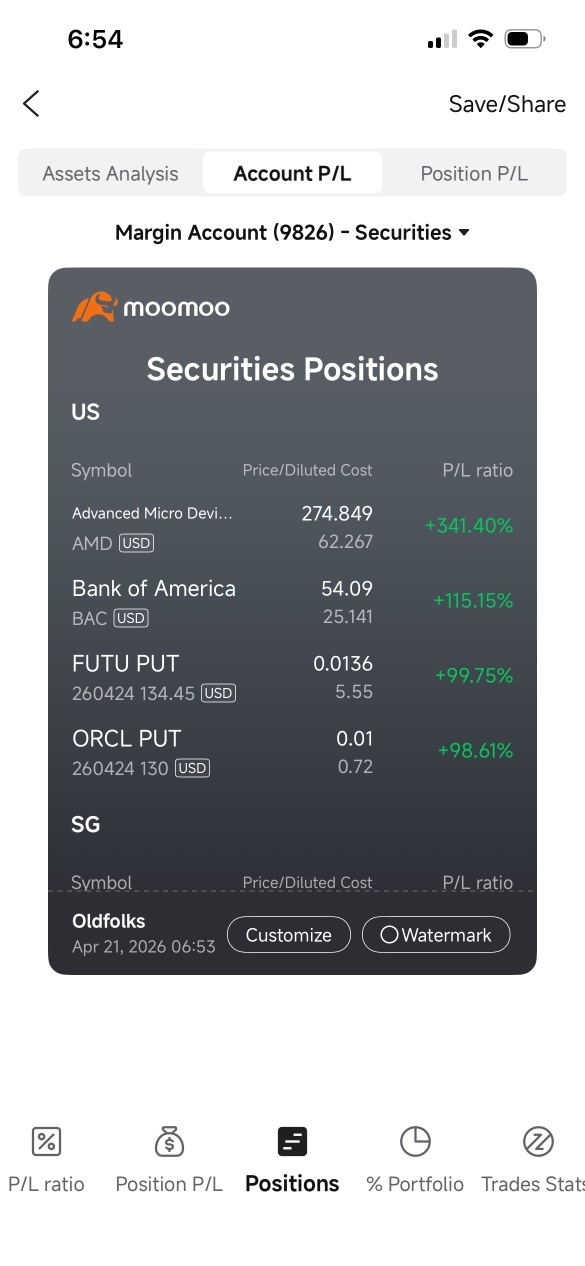Open the Advanced Micro Devices AMD row
Screen dimensions: 585x1266
tap(292, 527)
